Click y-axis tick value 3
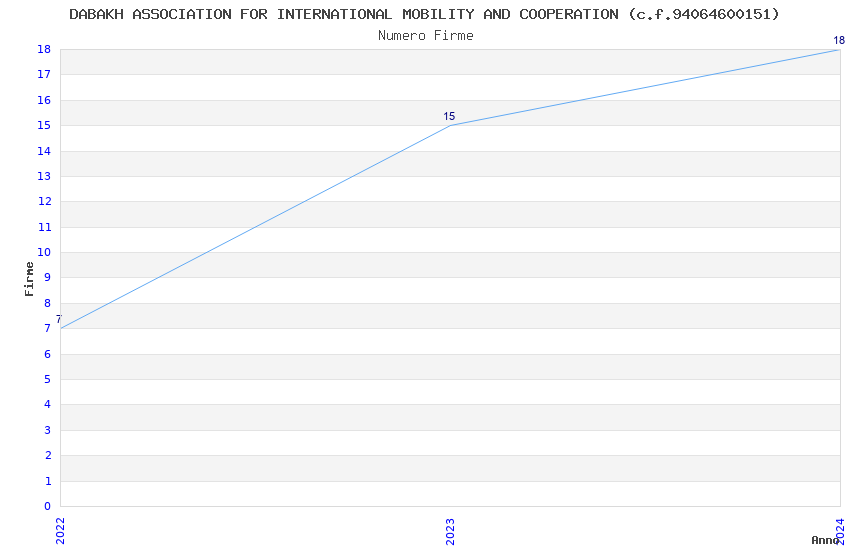 tap(48, 430)
